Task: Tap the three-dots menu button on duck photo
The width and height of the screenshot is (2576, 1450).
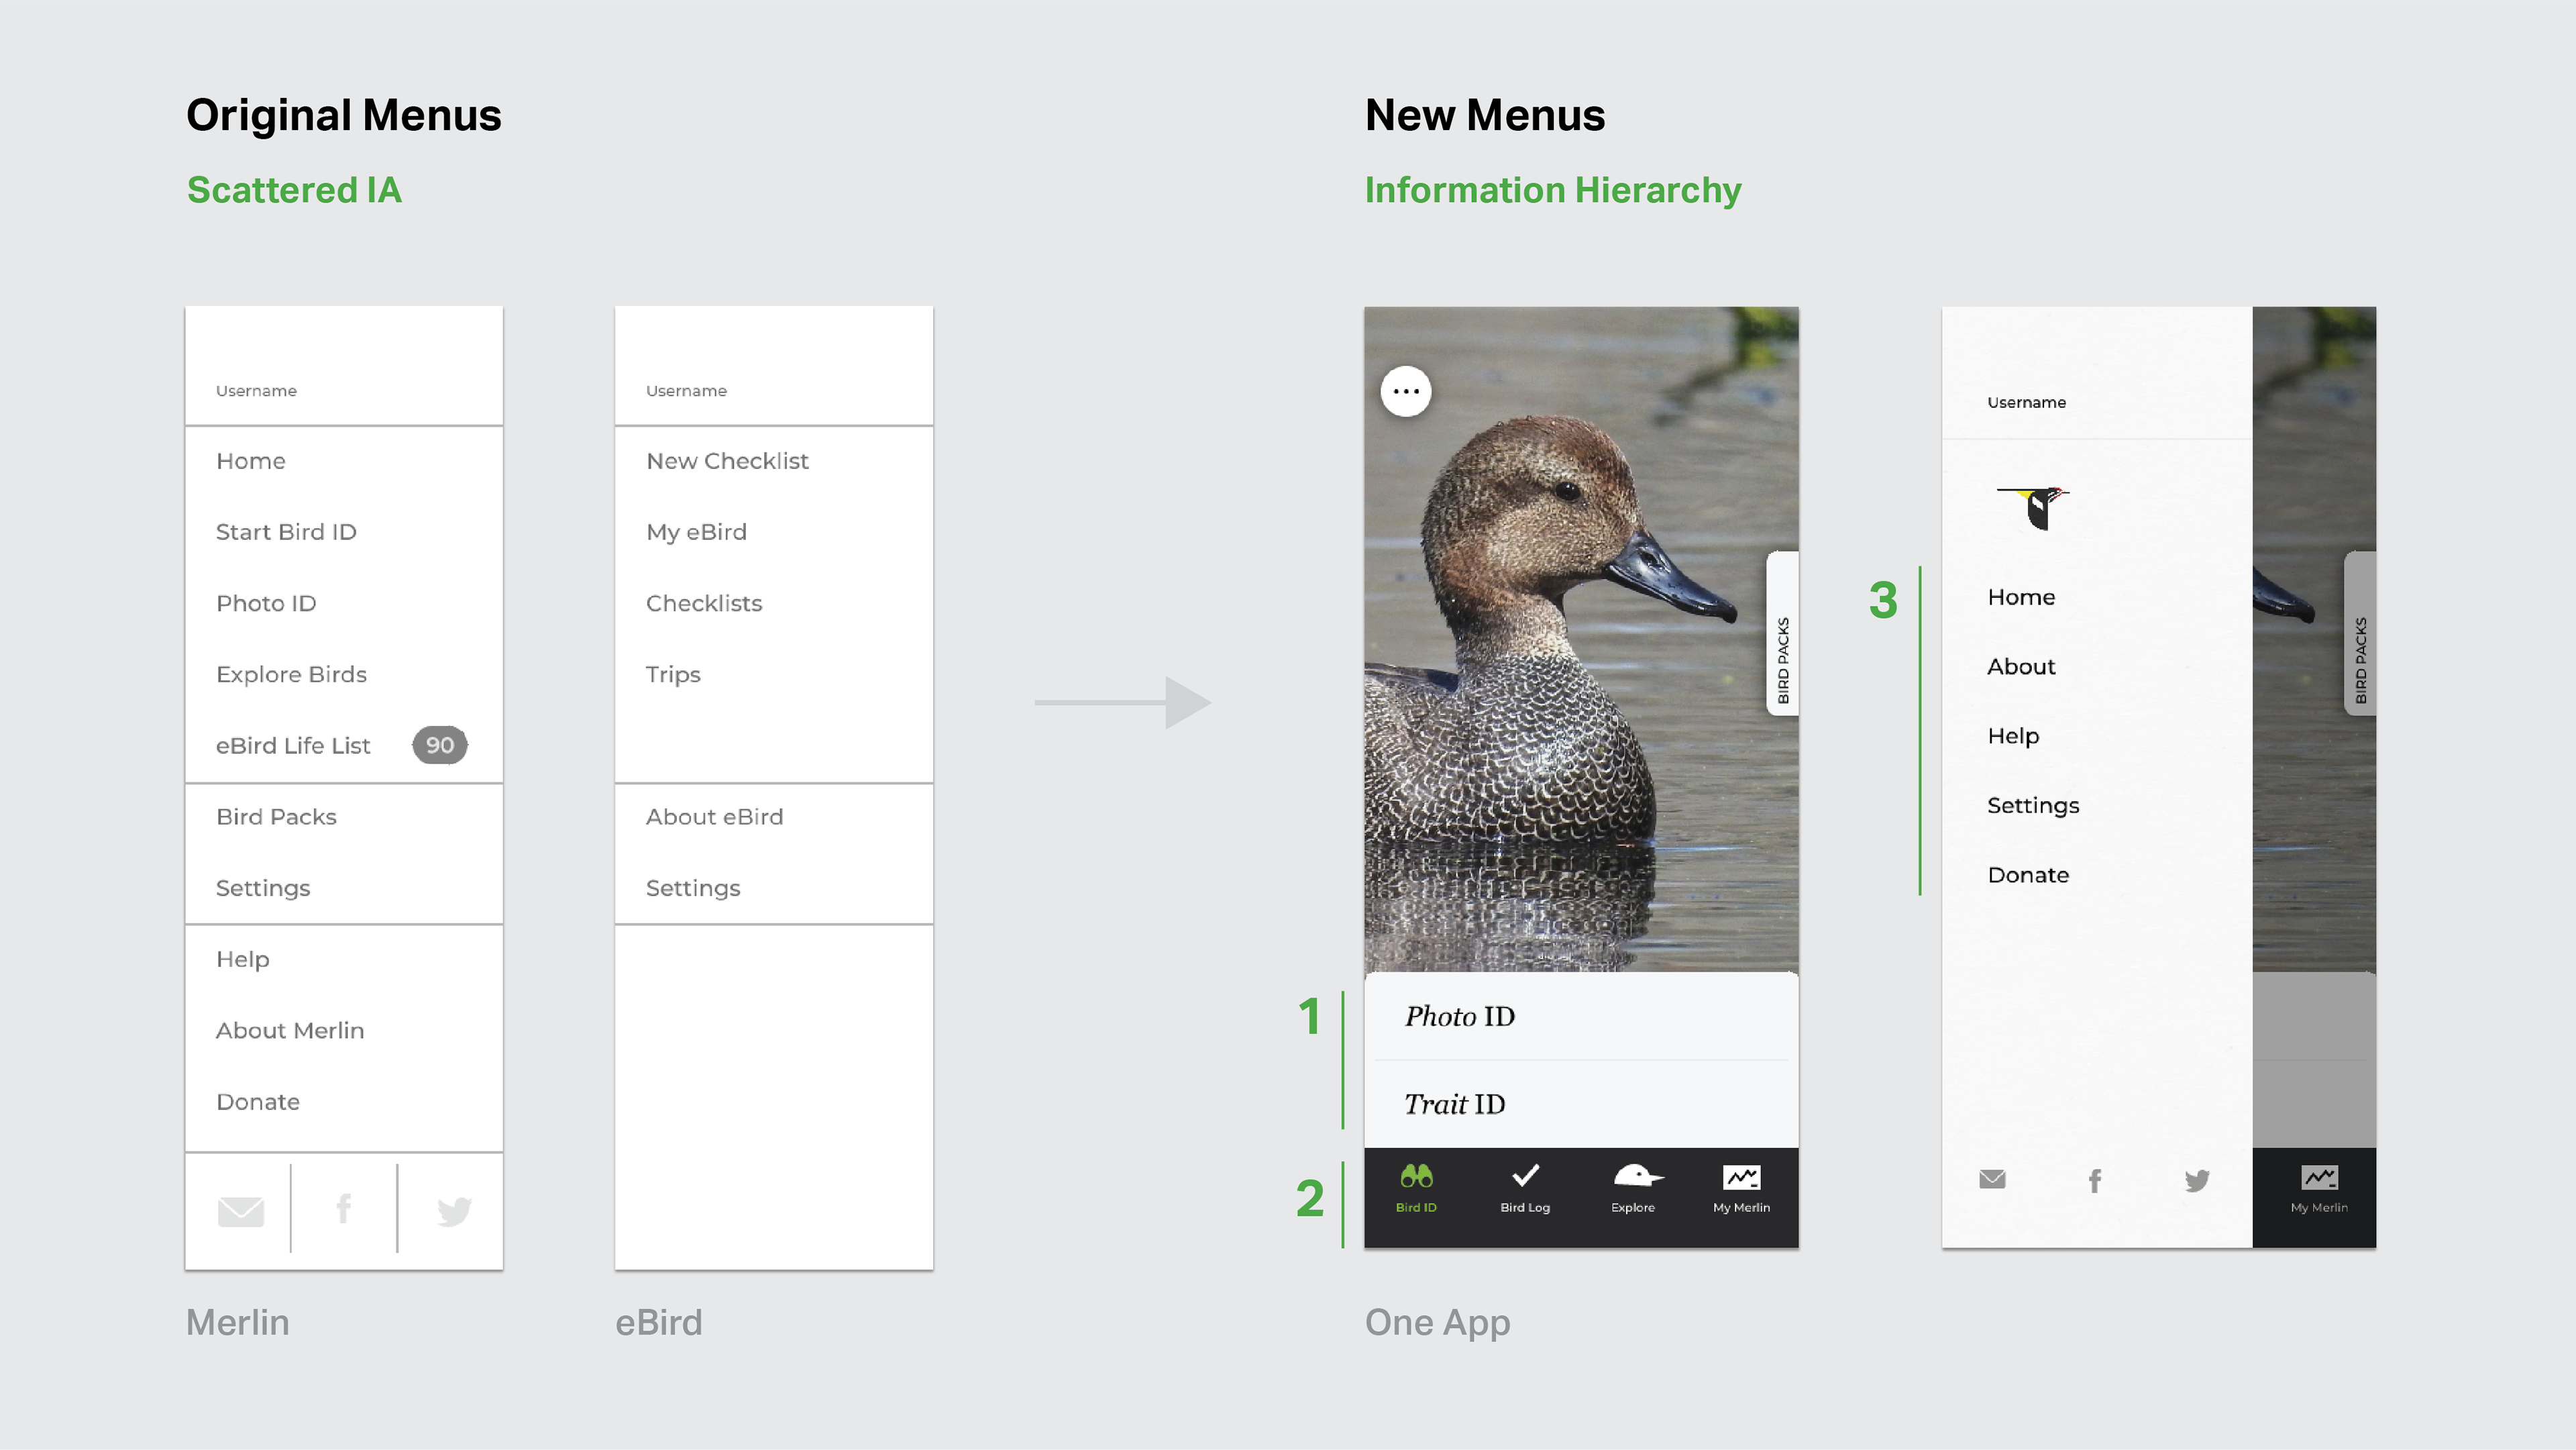Action: coord(1406,391)
